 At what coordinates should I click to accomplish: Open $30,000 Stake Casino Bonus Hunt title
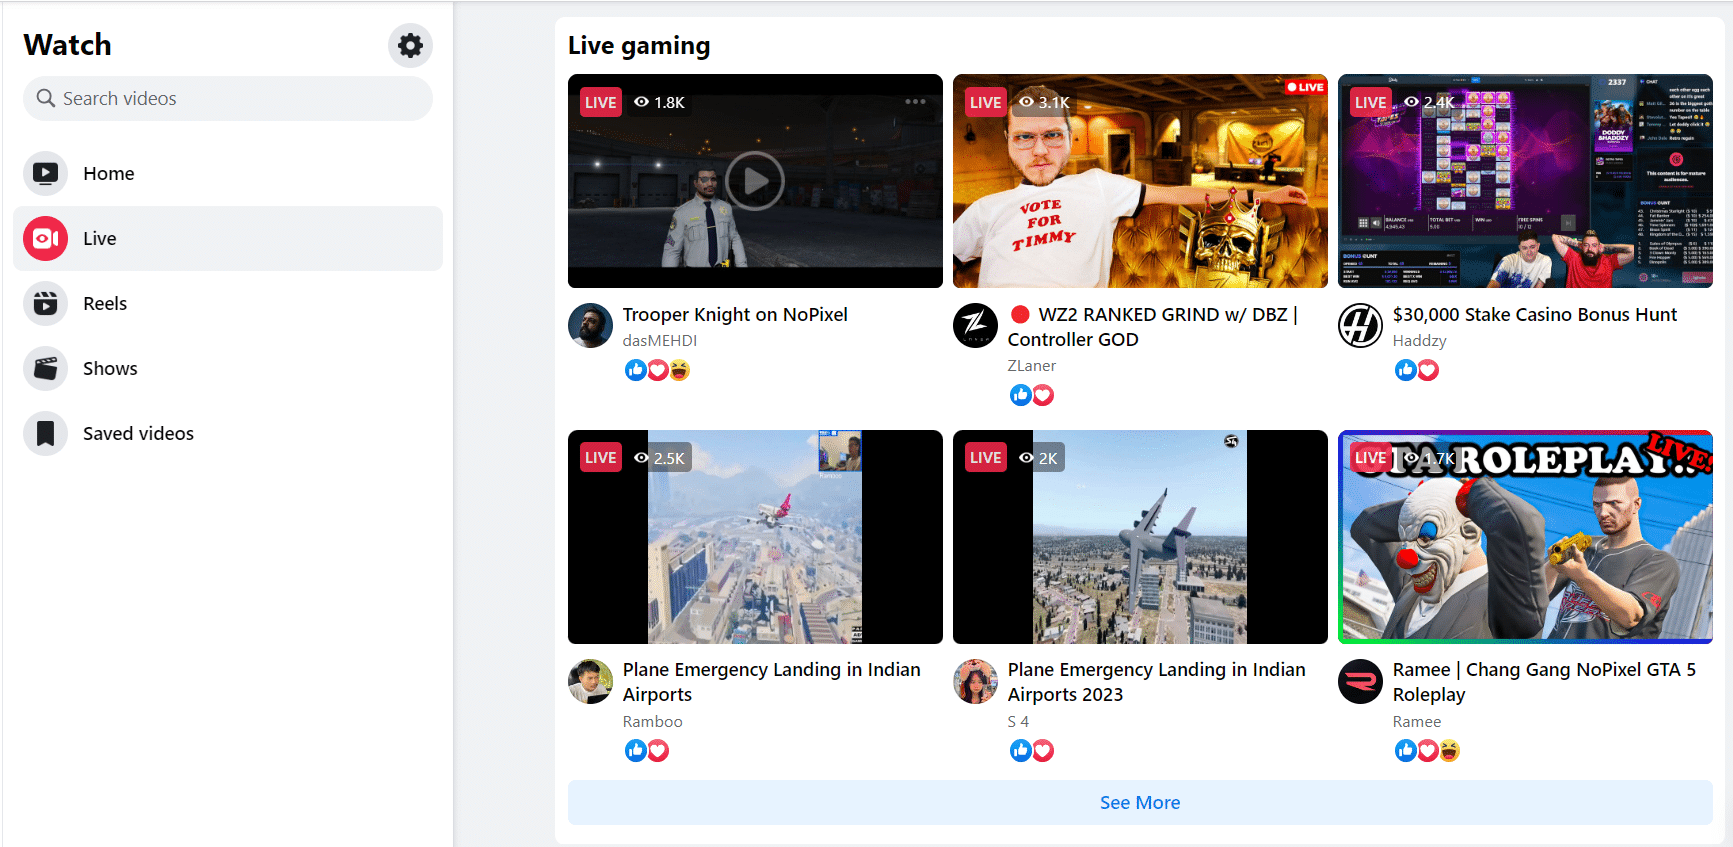pyautogui.click(x=1535, y=314)
